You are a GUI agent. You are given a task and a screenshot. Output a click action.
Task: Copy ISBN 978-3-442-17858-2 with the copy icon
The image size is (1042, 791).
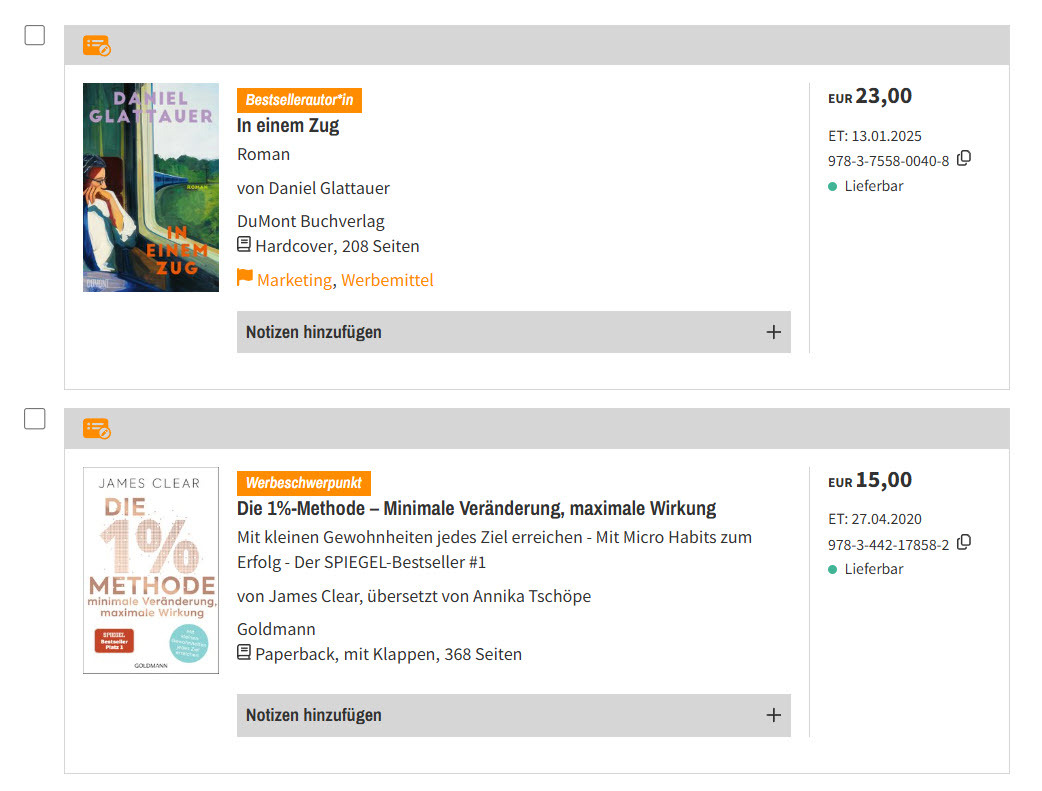tap(964, 543)
